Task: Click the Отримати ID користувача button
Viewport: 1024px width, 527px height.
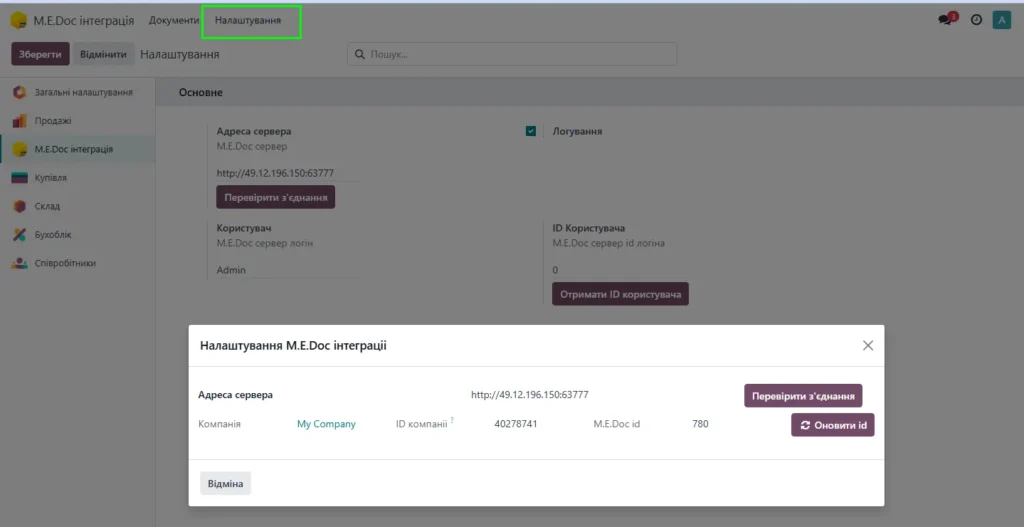Action: (620, 294)
